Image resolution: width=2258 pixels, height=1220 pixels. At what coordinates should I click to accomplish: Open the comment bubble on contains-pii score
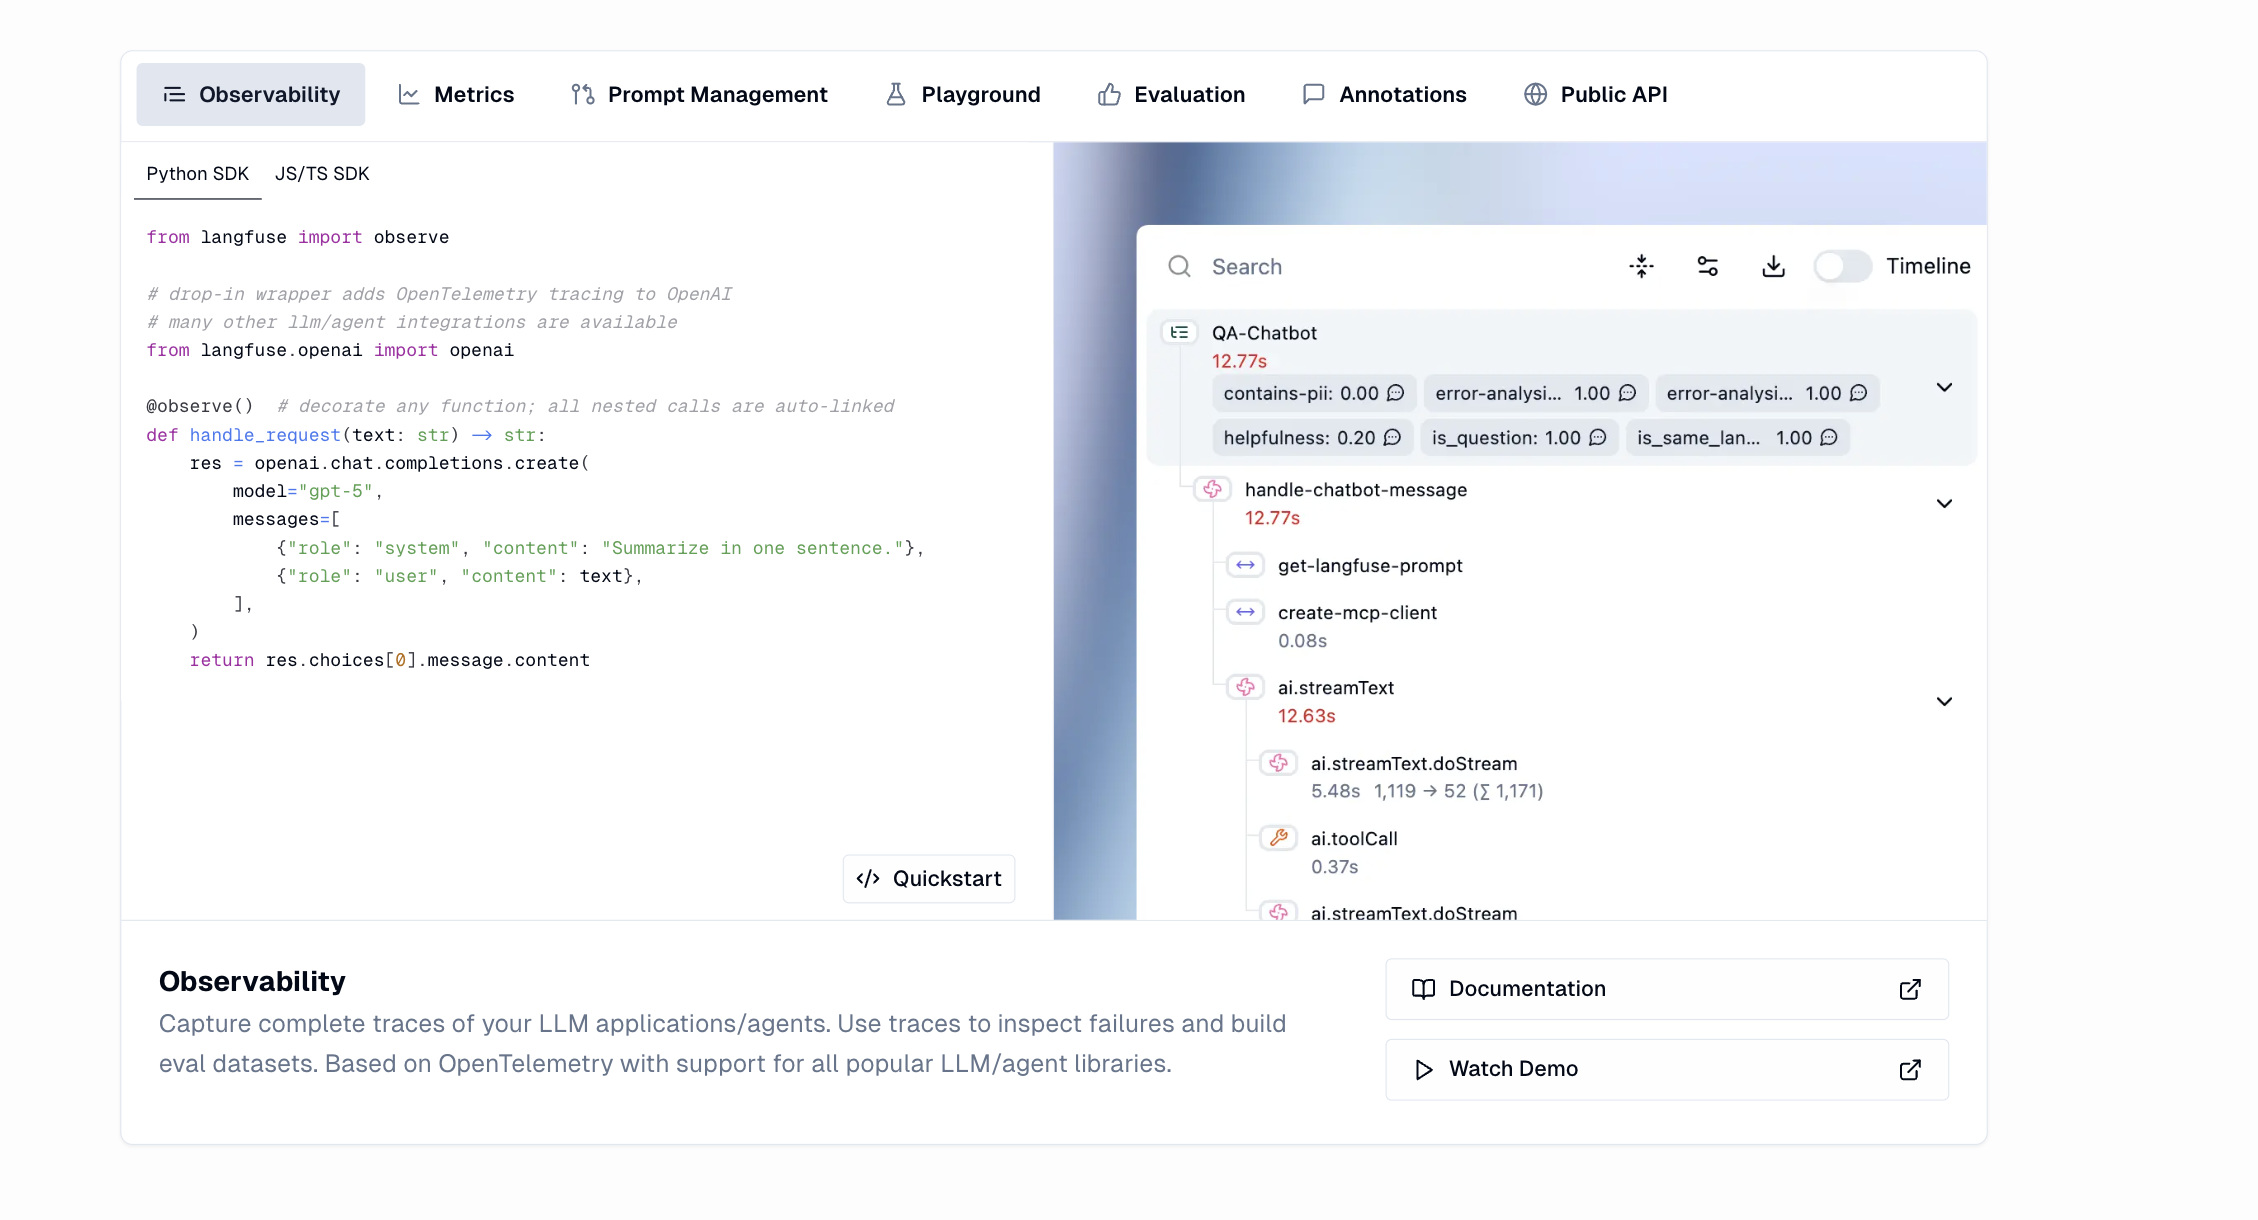point(1396,393)
